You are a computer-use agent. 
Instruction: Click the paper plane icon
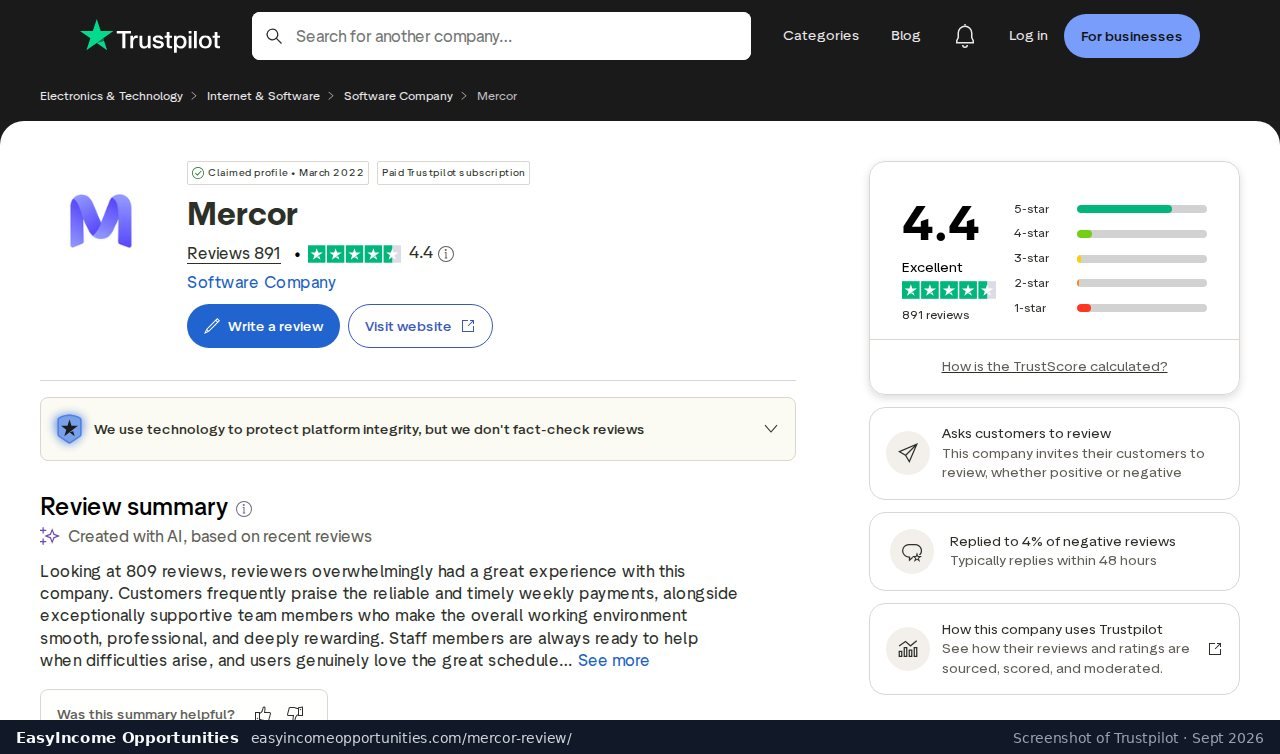click(908, 453)
